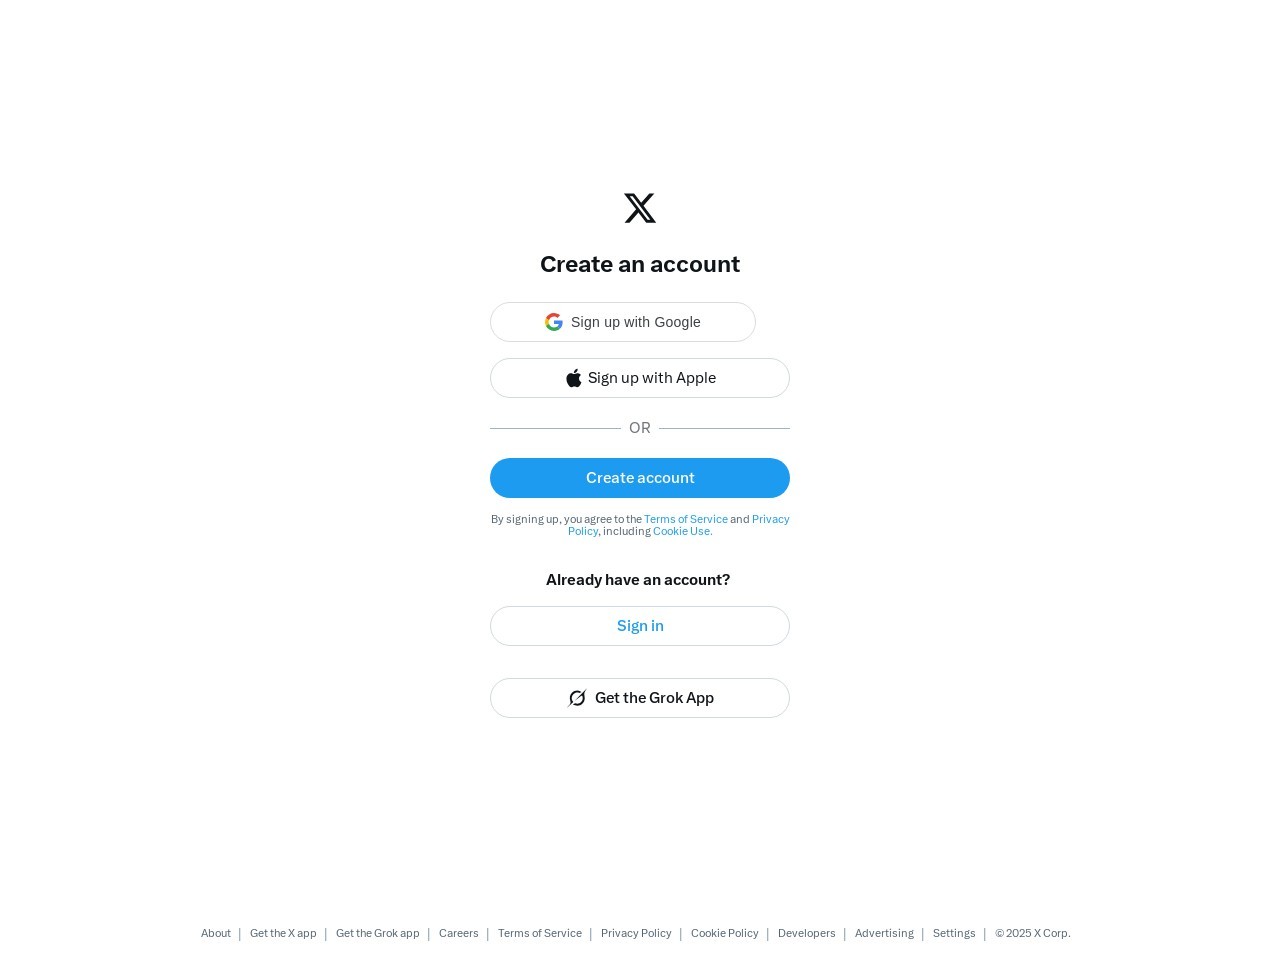
Task: Visit the Developers footer link
Action: pos(807,933)
